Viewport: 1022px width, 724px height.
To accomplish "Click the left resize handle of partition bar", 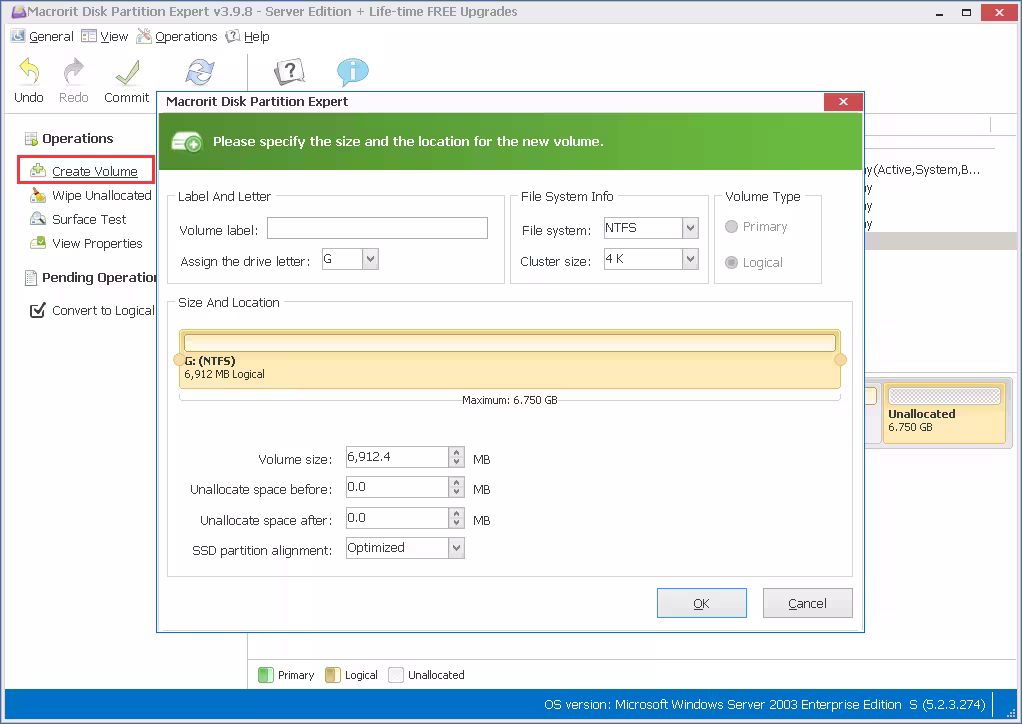I will [x=179, y=360].
